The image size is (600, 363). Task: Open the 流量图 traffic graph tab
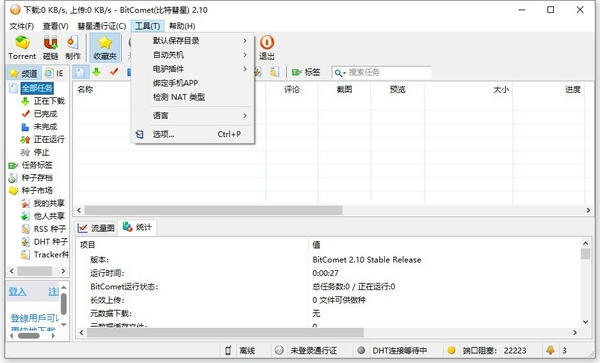[x=96, y=228]
